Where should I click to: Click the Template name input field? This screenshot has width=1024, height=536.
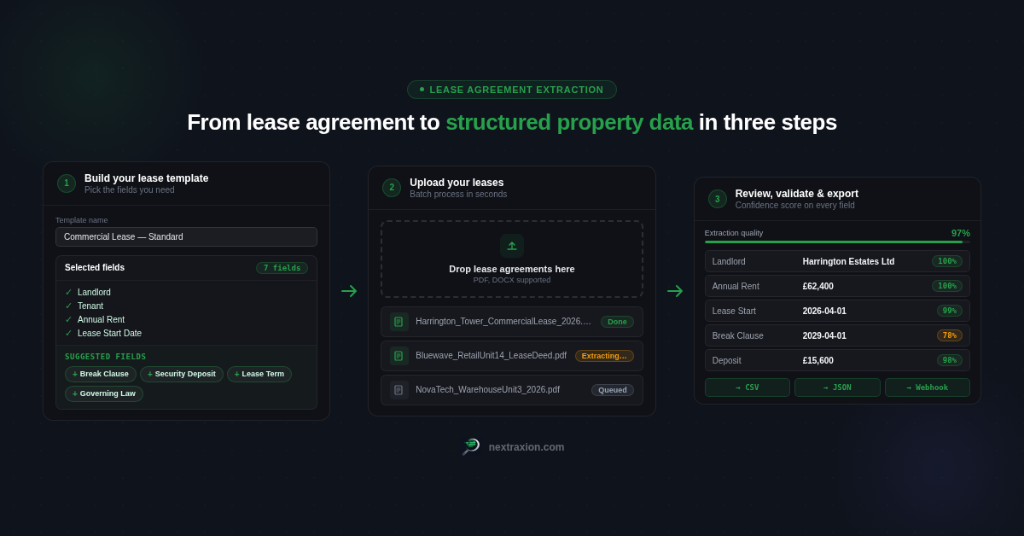(186, 237)
